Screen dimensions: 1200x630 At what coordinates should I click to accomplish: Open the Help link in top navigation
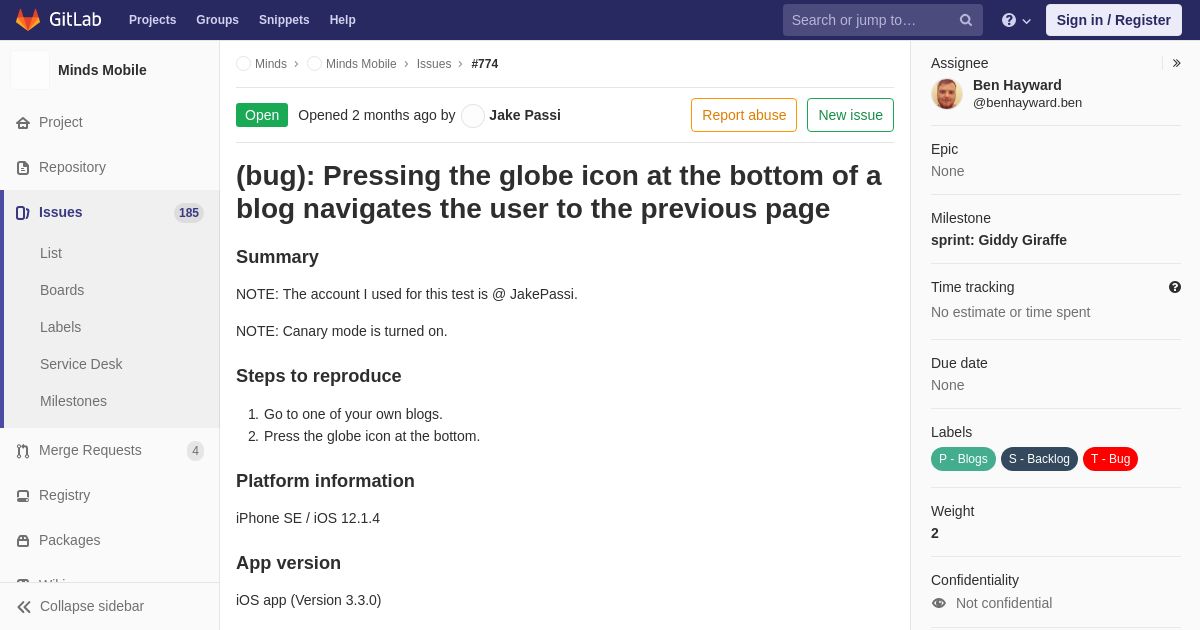pos(343,20)
